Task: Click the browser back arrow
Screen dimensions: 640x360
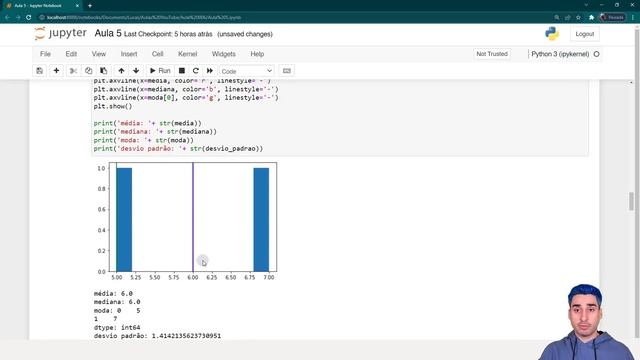Action: [7, 18]
